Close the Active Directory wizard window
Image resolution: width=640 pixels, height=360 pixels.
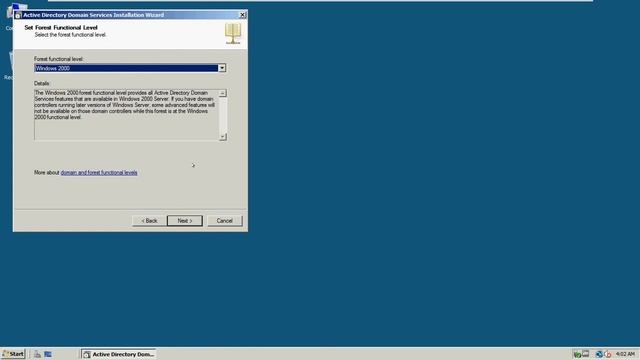click(x=242, y=15)
